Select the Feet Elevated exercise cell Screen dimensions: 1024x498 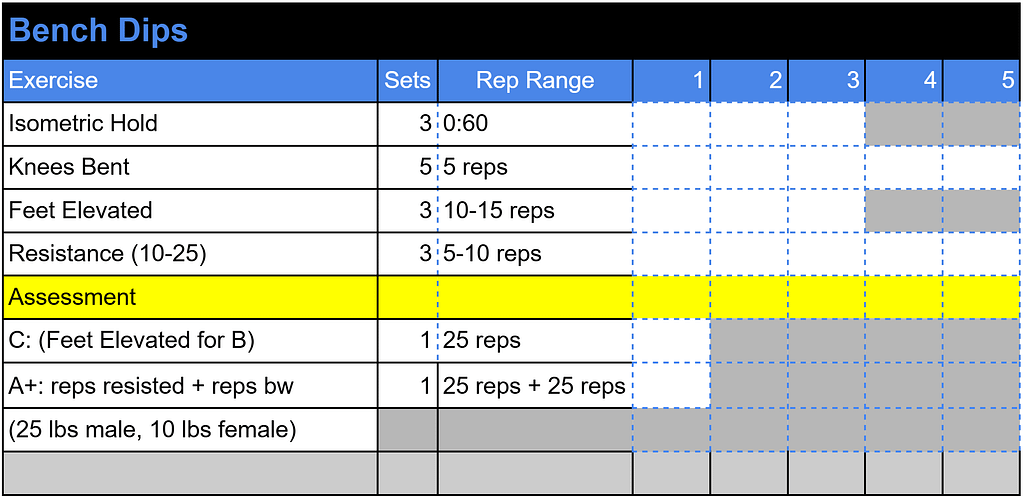point(190,210)
